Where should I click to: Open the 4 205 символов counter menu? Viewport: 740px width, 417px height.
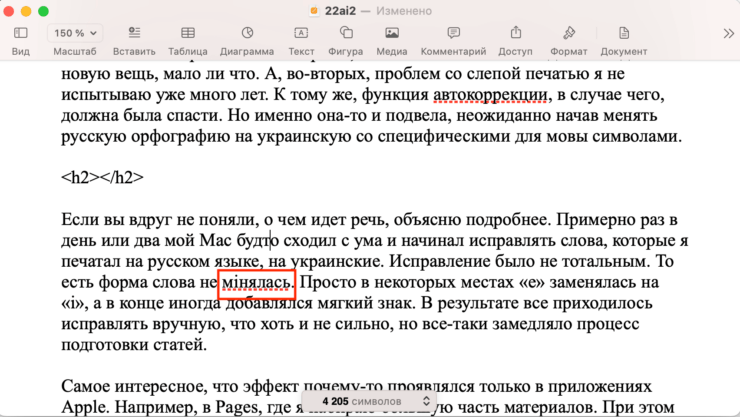372,401
